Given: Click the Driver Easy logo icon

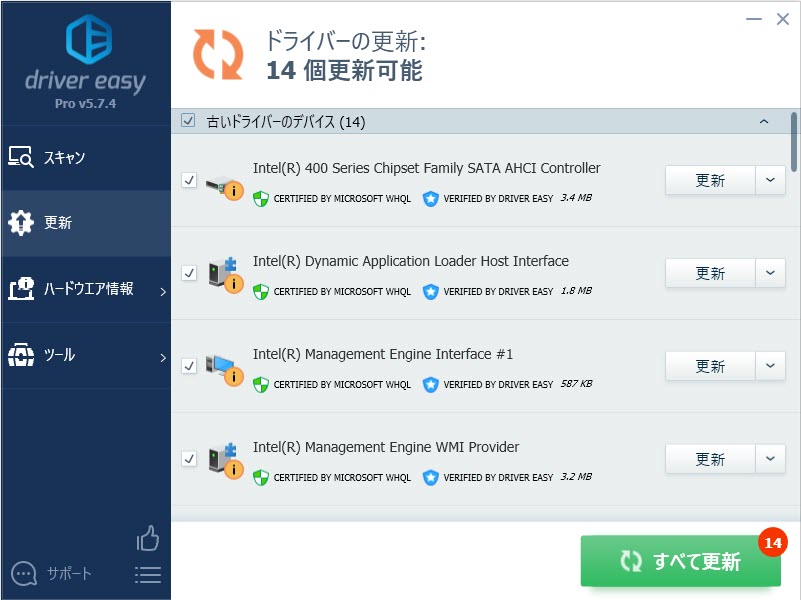Looking at the screenshot, I should (89, 39).
